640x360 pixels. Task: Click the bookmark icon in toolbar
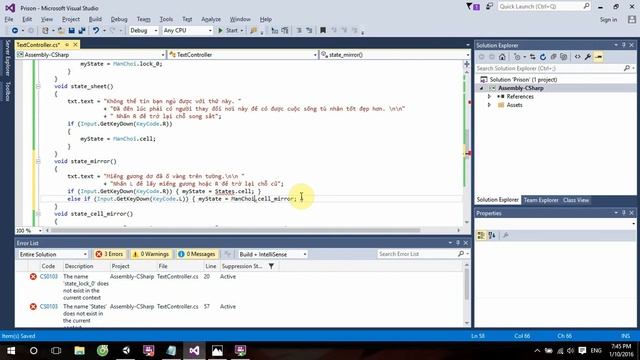coord(323,31)
